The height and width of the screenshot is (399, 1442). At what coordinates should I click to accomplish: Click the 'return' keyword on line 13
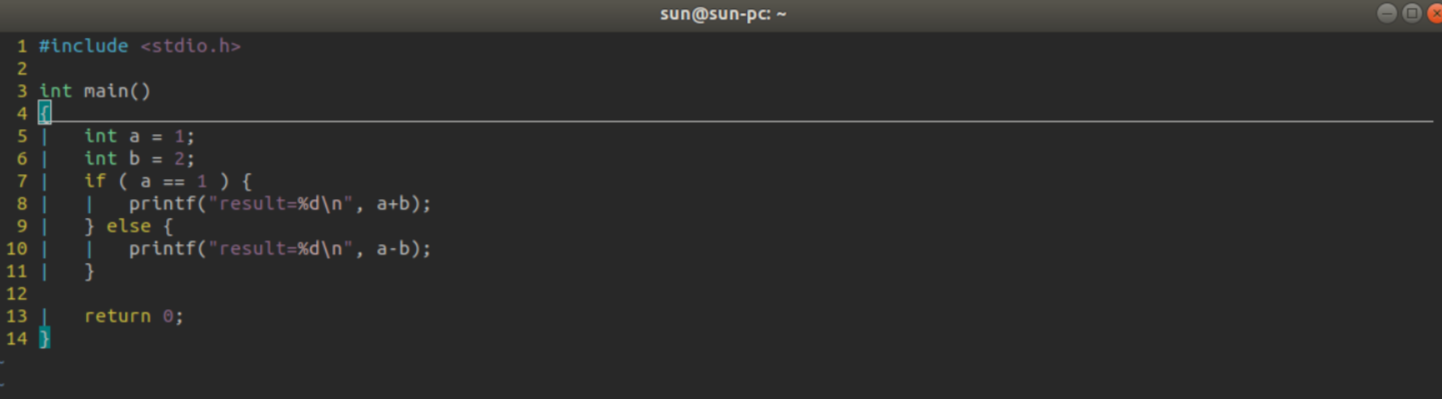click(117, 316)
